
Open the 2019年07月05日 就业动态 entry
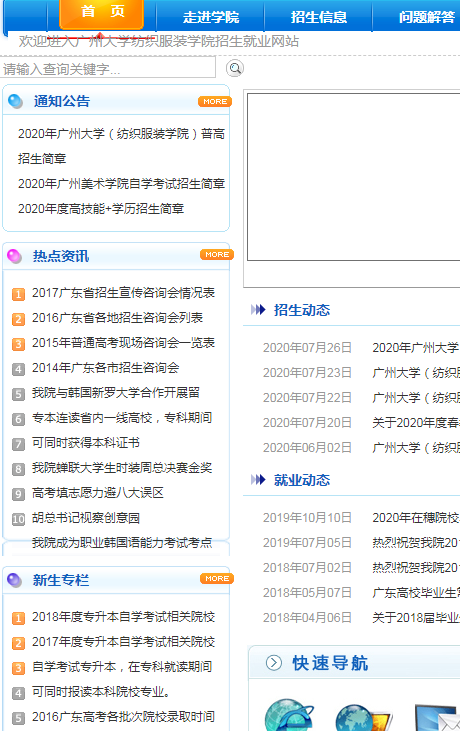tap(416, 543)
